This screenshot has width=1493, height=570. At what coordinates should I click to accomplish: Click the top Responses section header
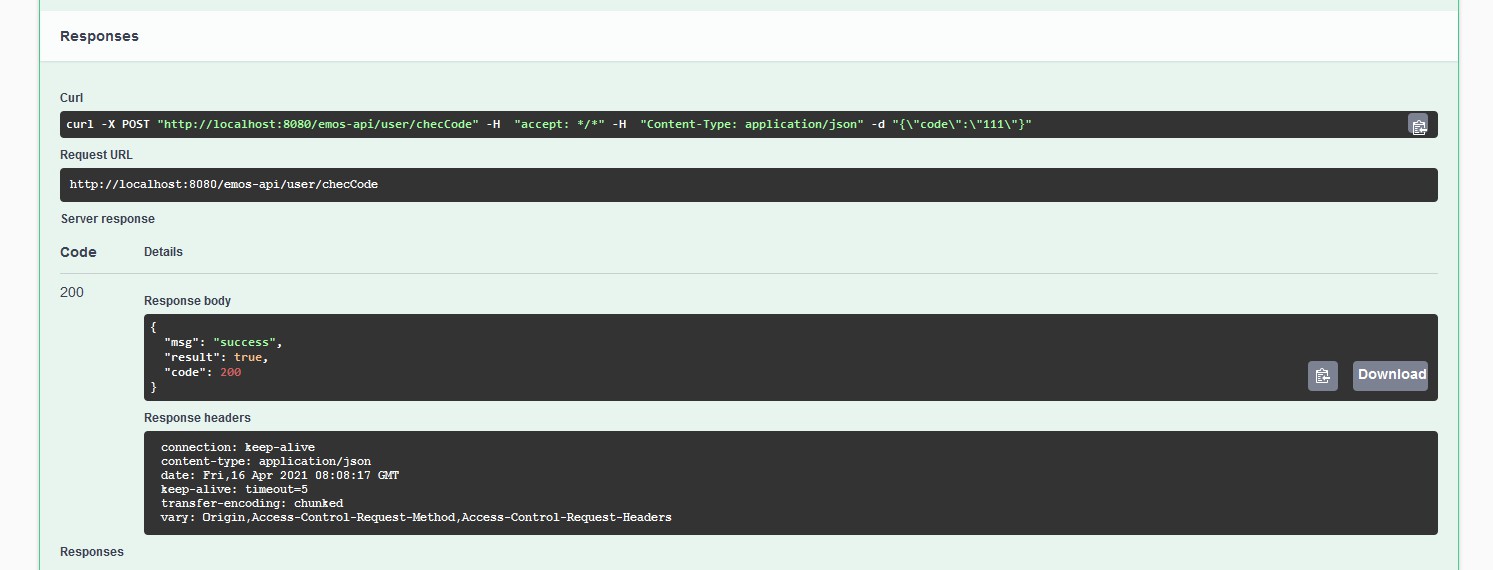(x=99, y=36)
